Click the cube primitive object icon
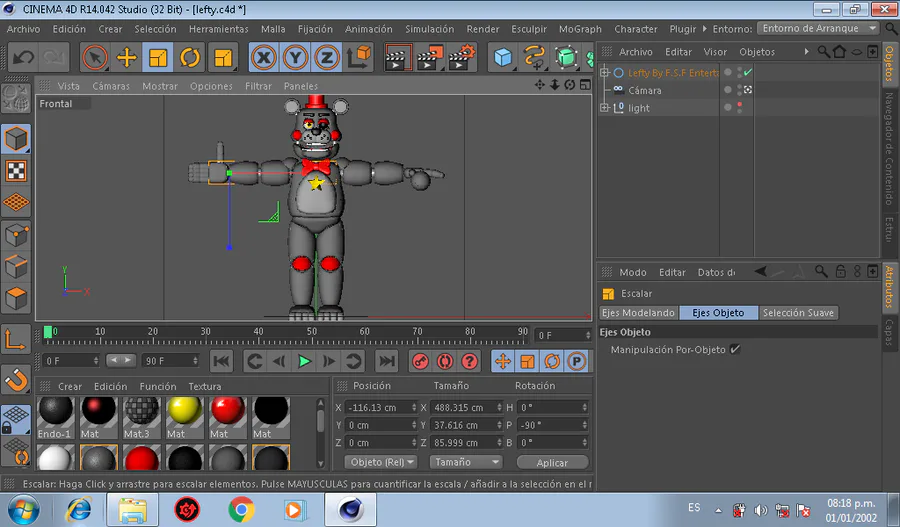900x527 pixels. (503, 58)
